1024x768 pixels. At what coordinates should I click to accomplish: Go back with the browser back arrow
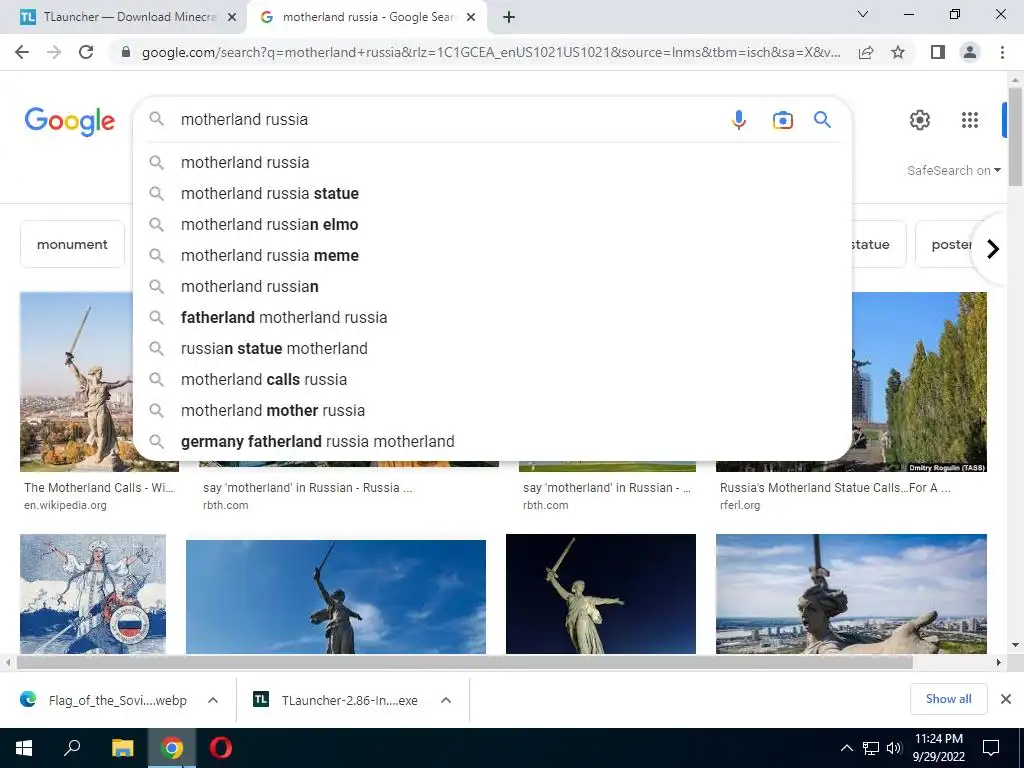point(22,52)
